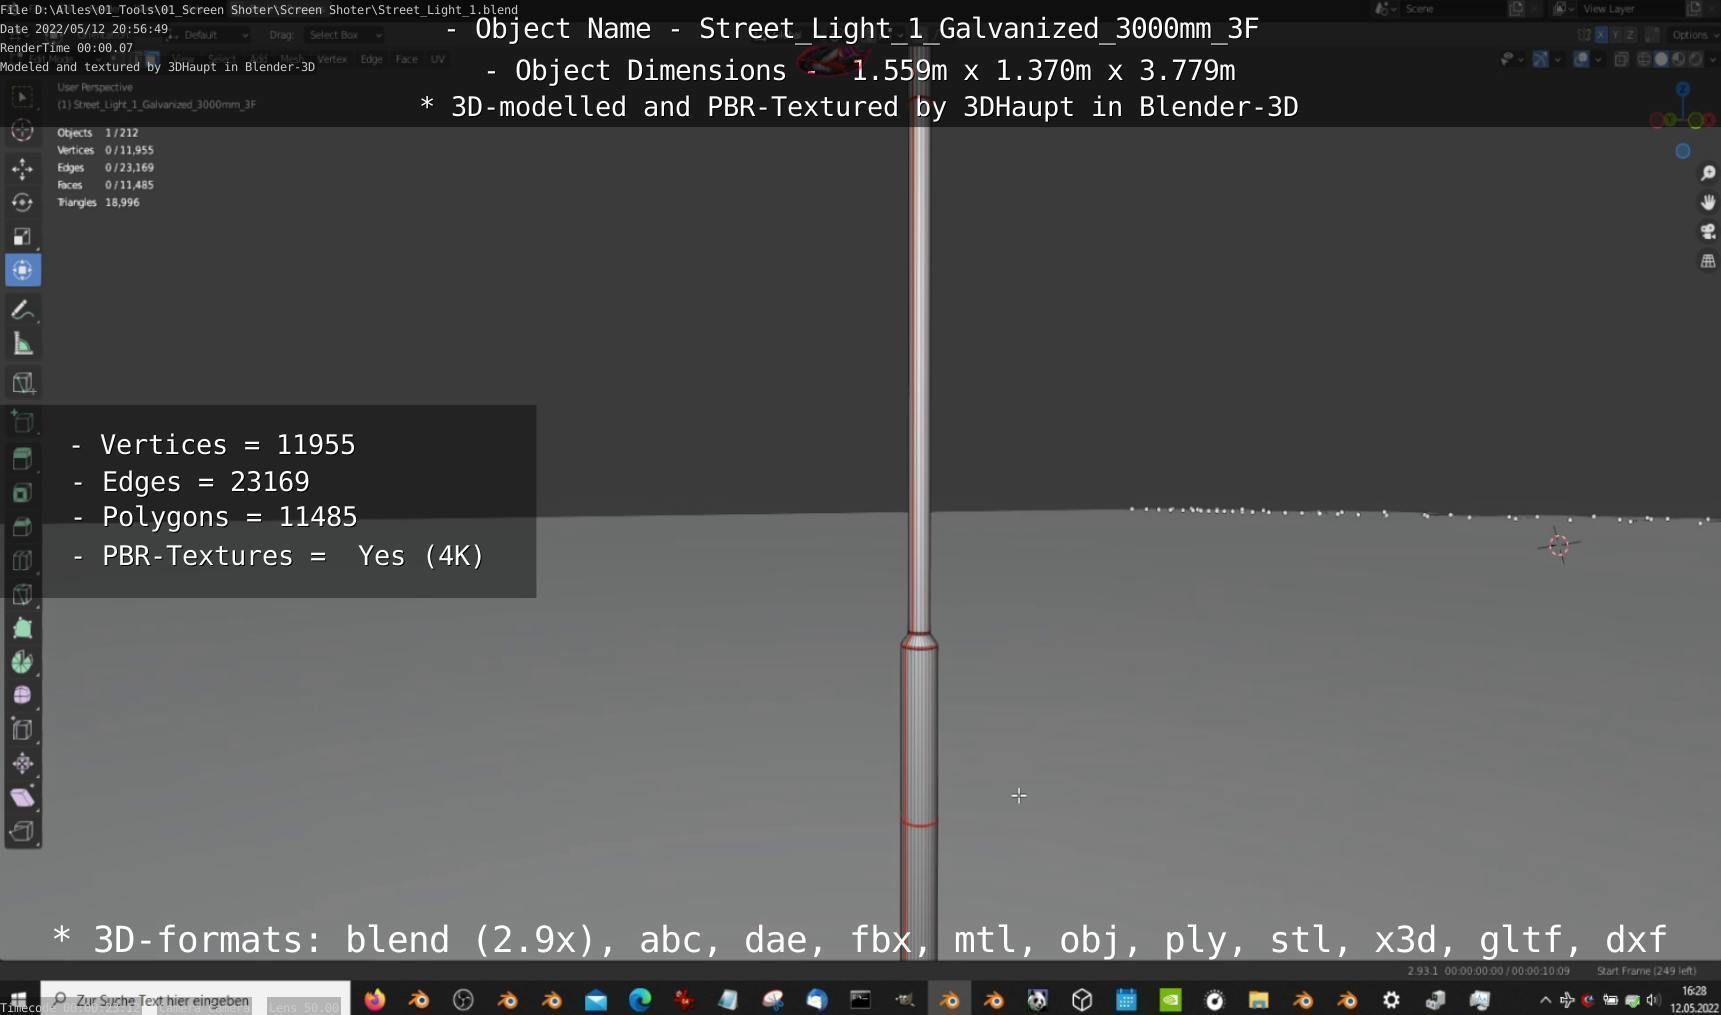Screen dimensions: 1721x1015
Task: Click the Zoom magnifier viewport icon
Action: 1708,173
